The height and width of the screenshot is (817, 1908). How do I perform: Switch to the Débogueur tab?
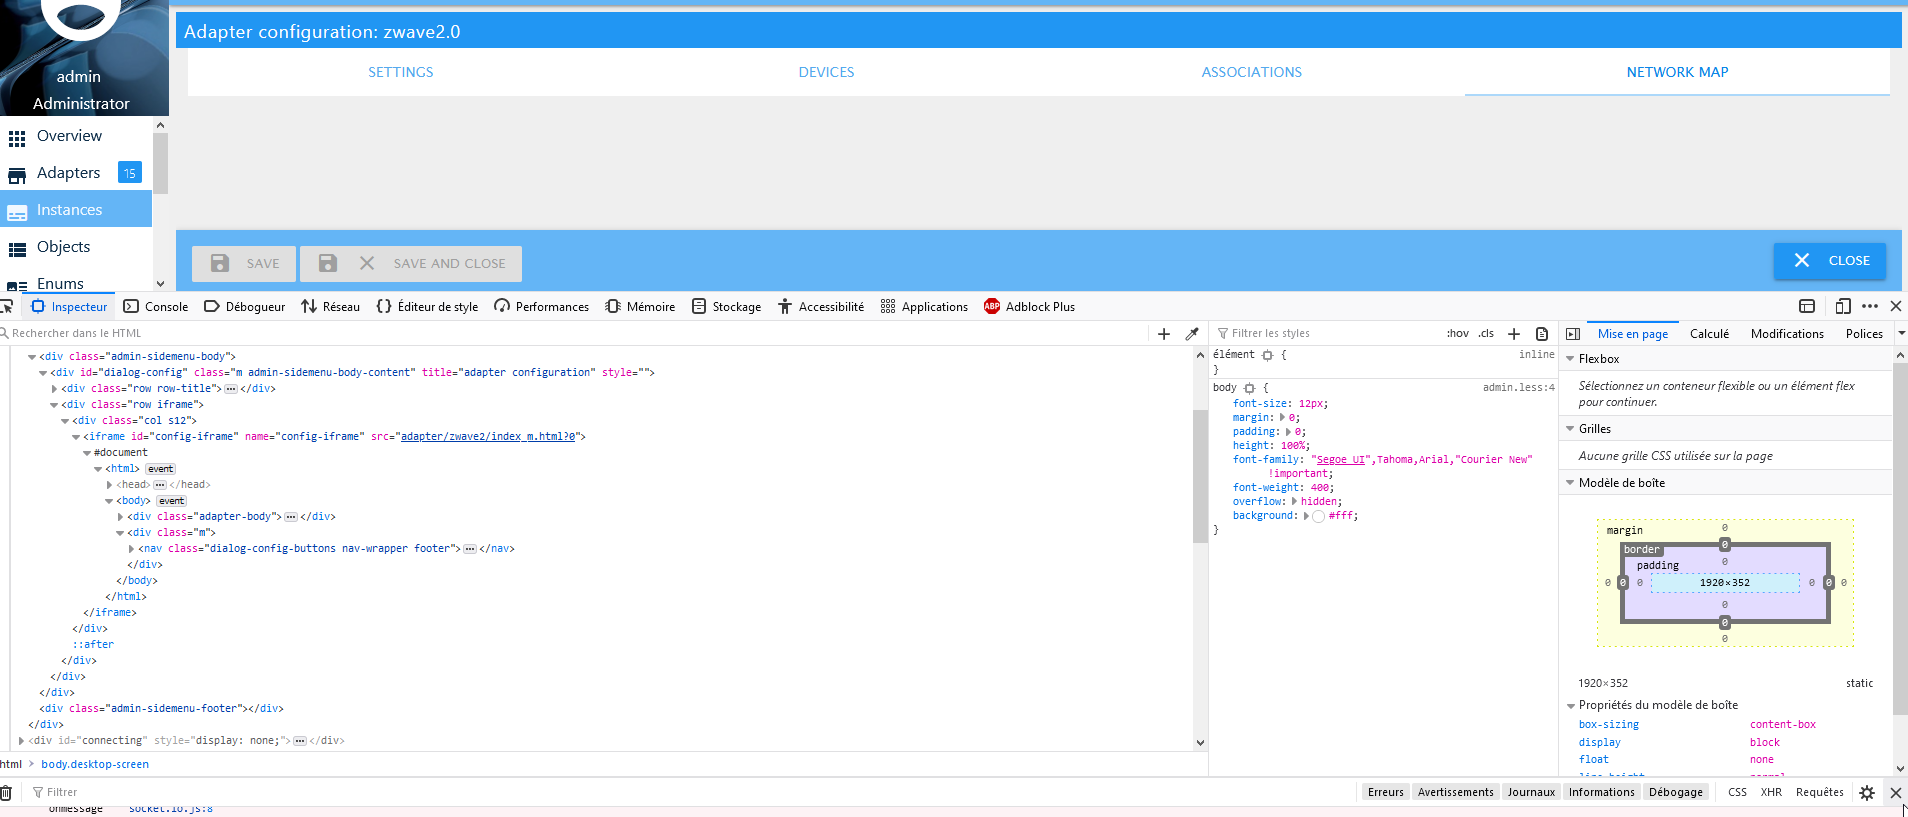pos(245,307)
